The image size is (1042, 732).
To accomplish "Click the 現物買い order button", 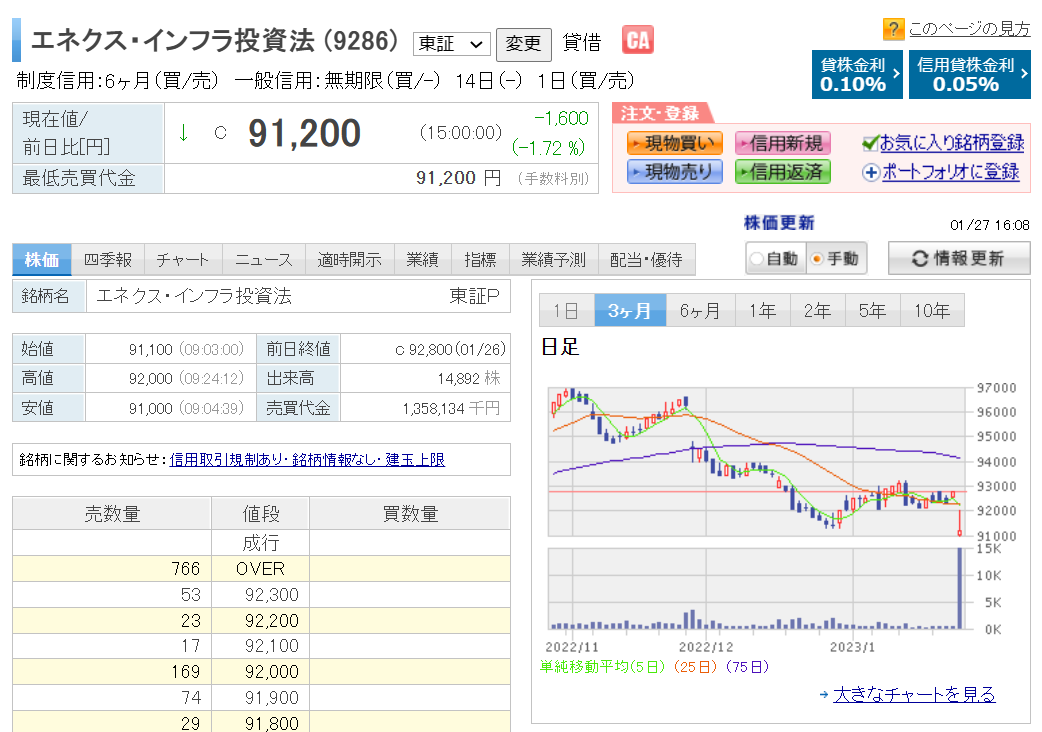I will (675, 143).
